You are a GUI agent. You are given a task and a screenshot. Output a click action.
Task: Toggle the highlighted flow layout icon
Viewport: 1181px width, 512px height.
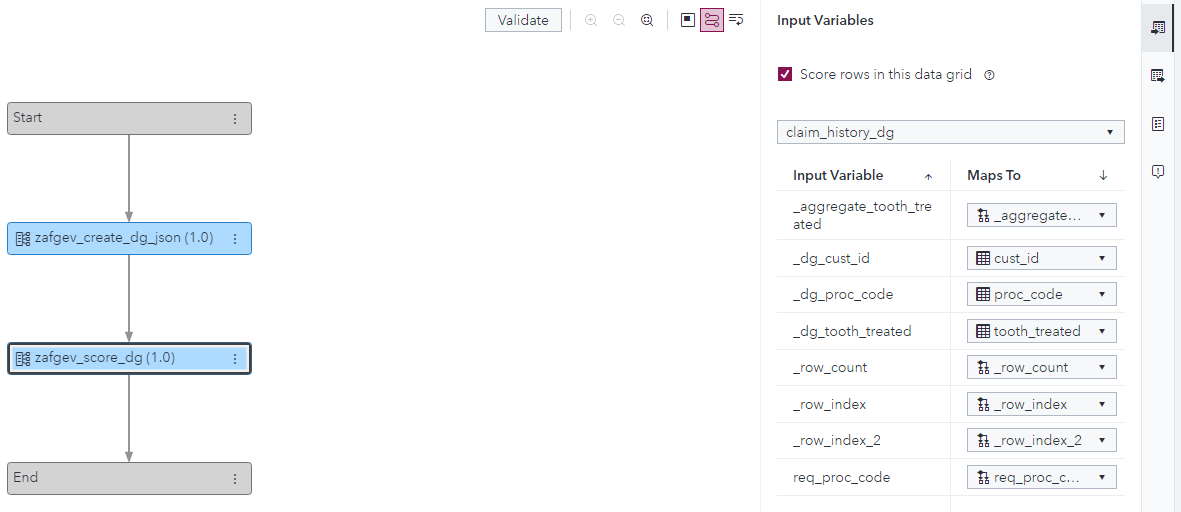[712, 20]
